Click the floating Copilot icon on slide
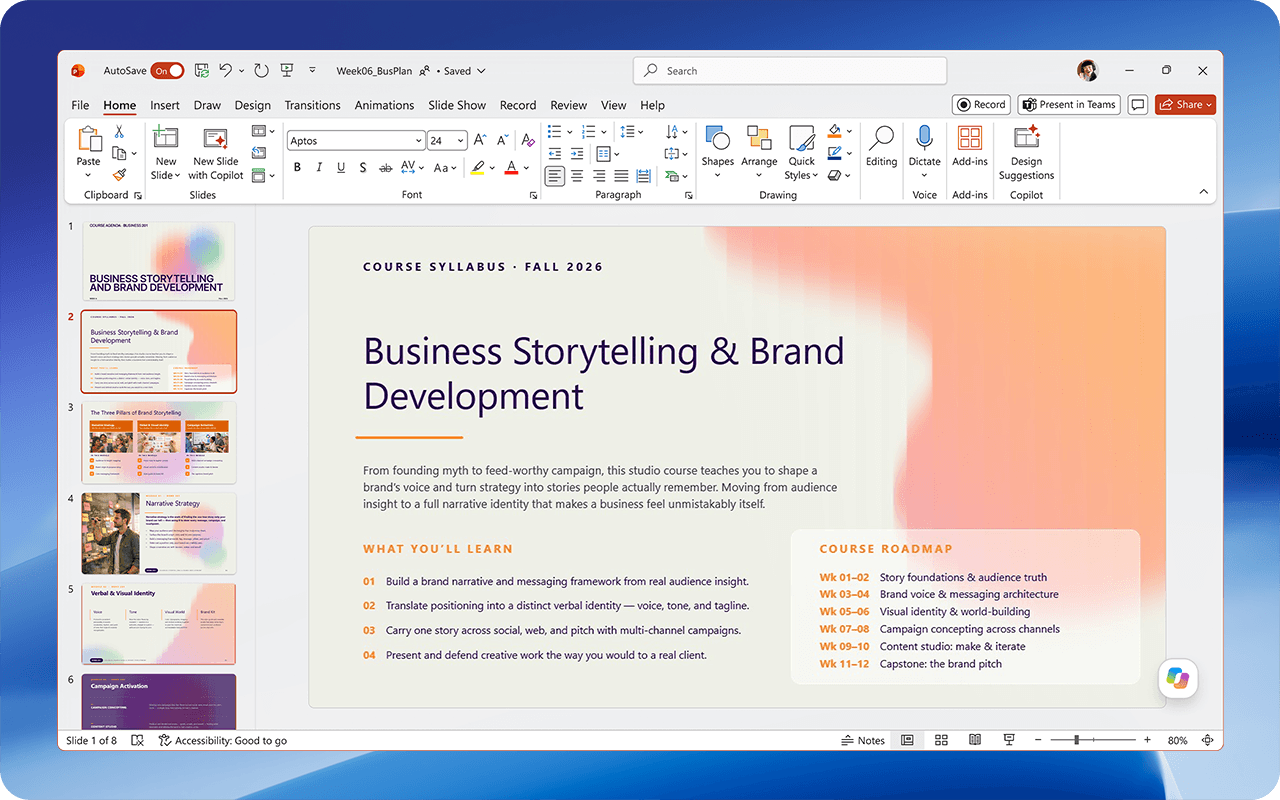The image size is (1280, 800). [1178, 679]
